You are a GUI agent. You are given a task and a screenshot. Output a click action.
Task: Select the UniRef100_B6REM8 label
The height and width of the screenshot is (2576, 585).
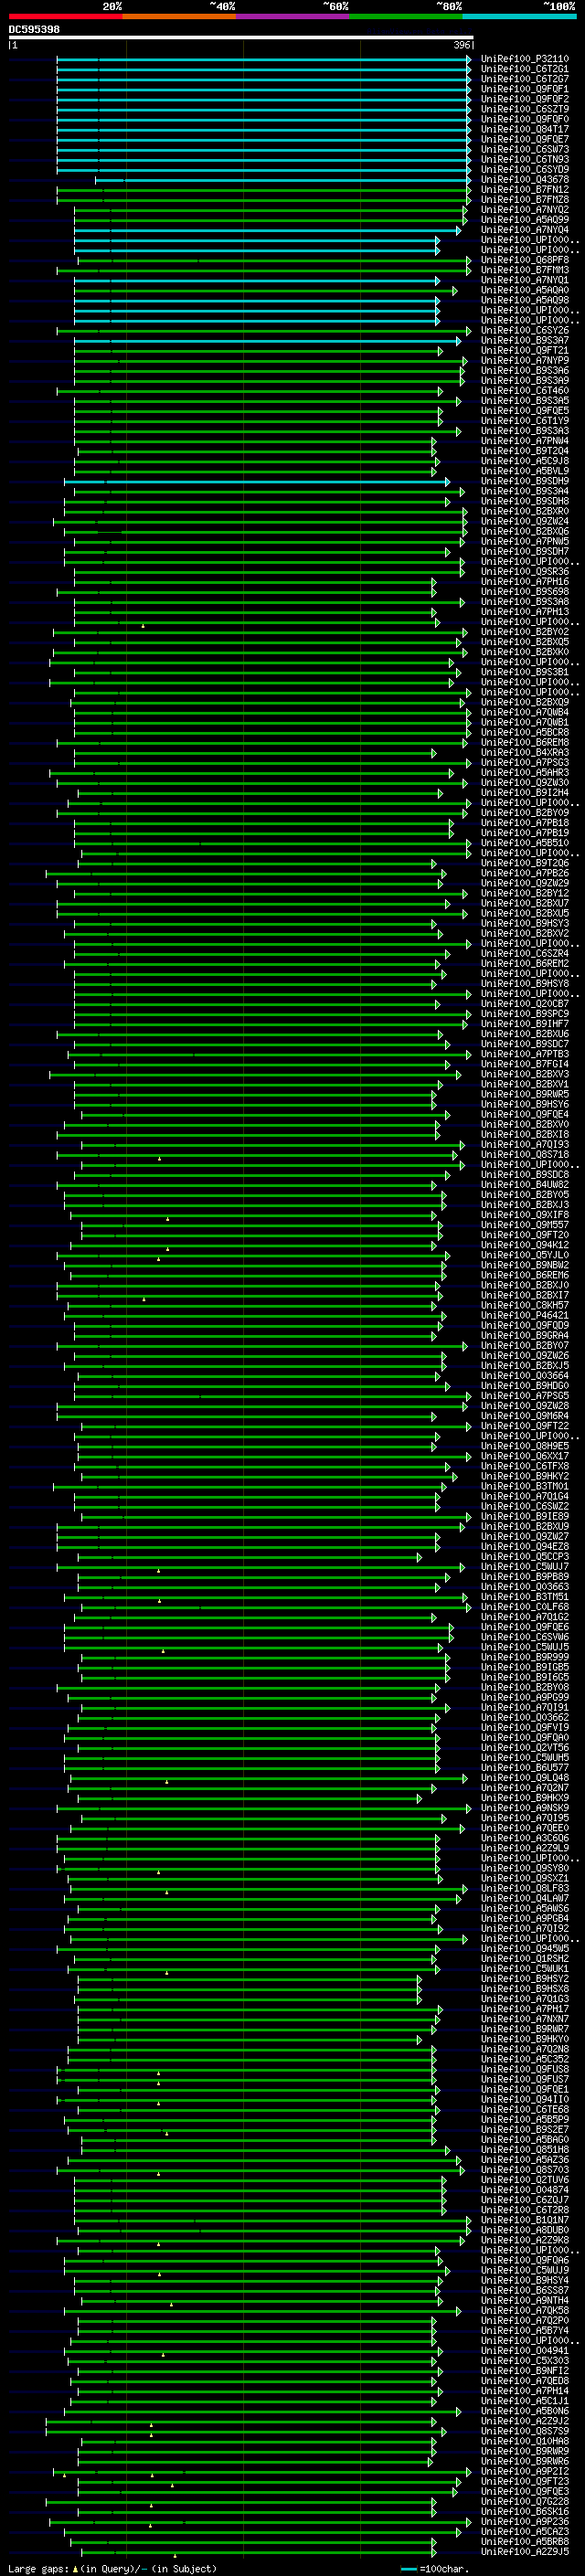coord(524,742)
